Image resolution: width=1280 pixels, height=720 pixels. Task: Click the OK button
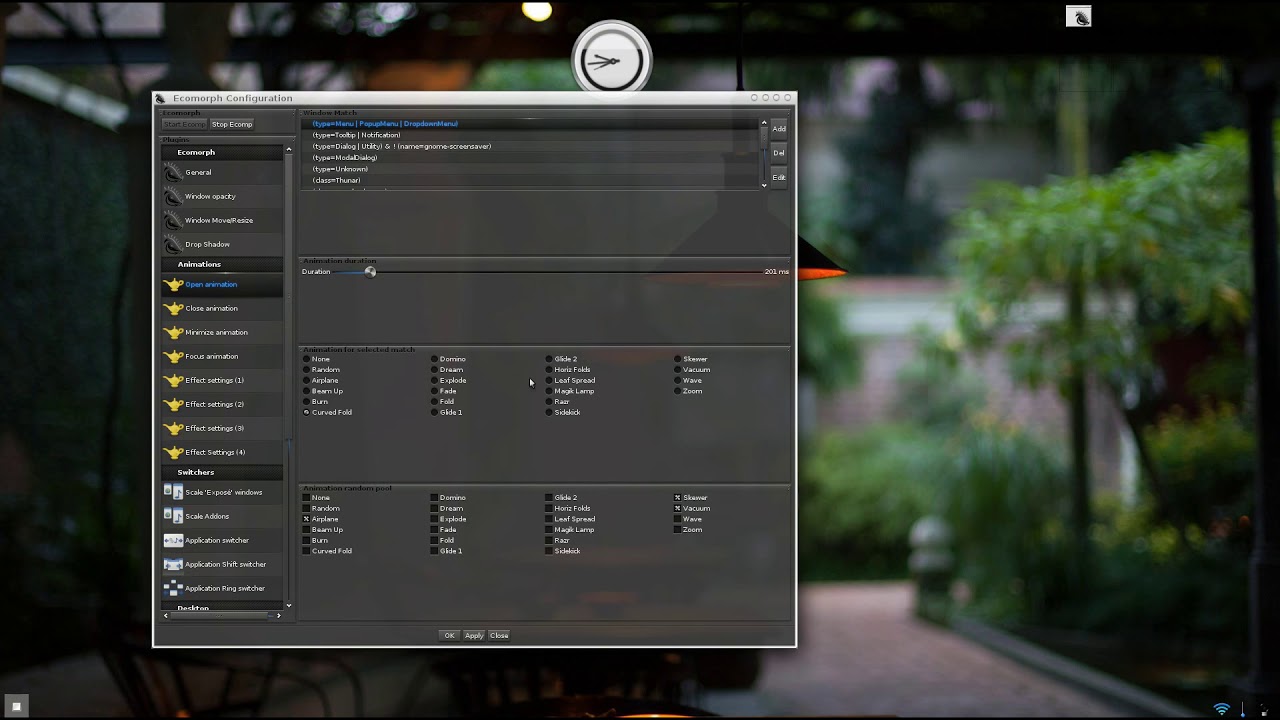pyautogui.click(x=449, y=635)
